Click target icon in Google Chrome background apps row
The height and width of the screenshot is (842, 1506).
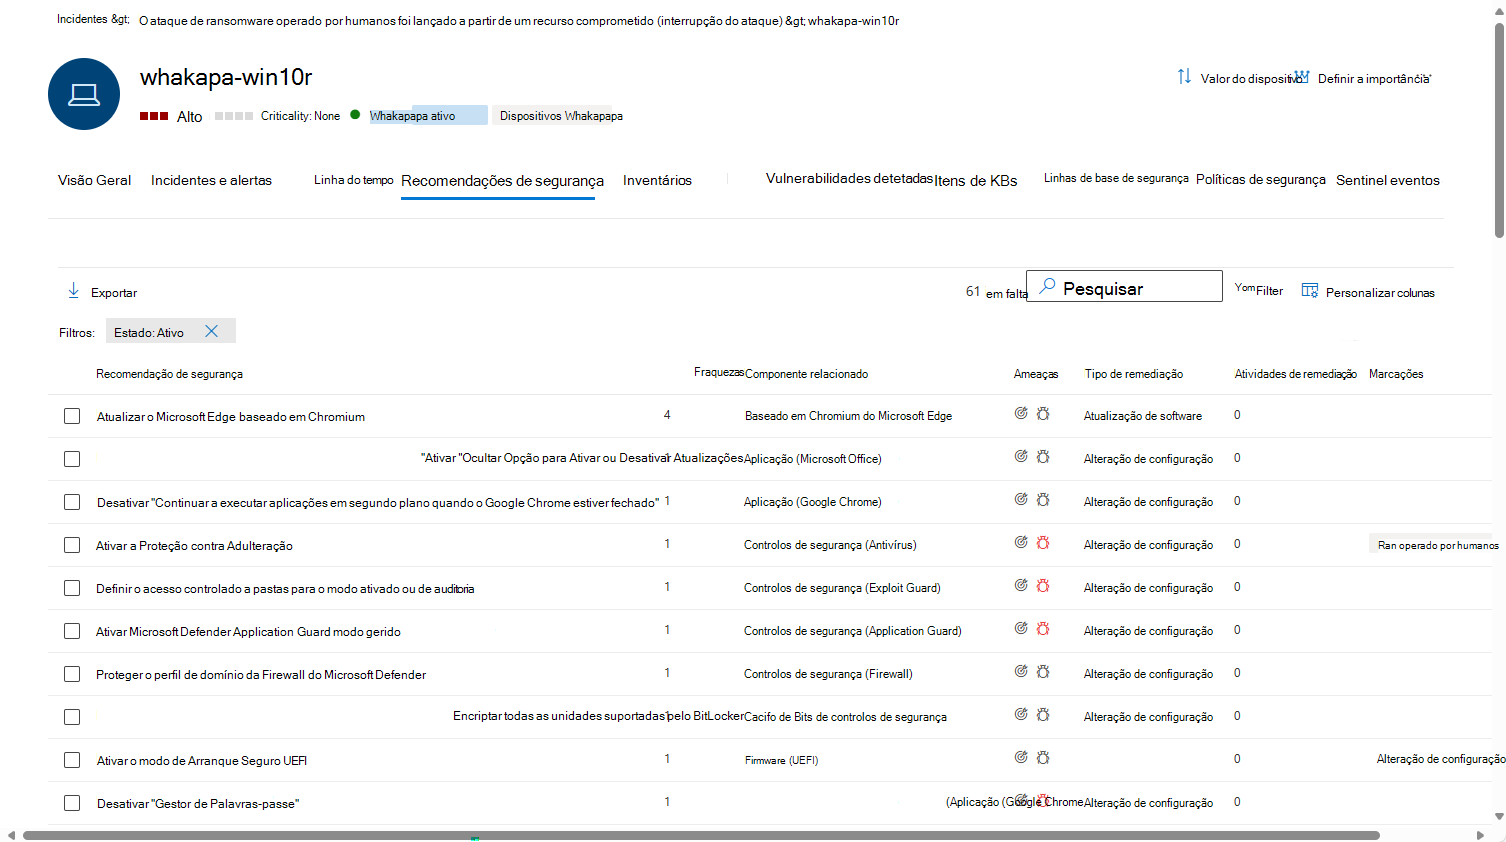[x=1021, y=499]
